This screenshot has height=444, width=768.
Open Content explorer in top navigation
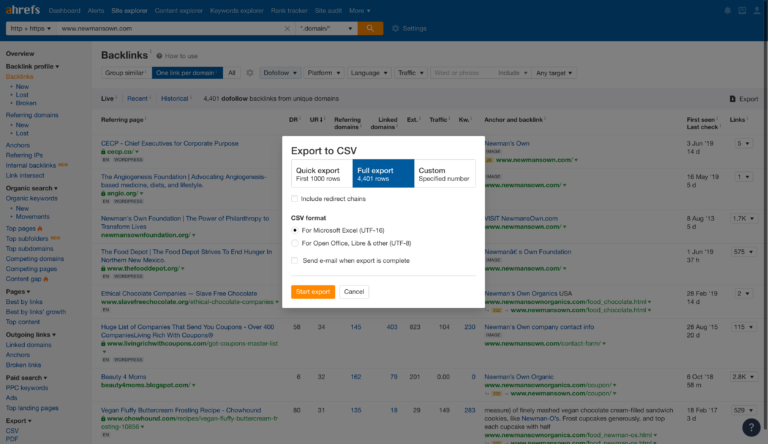pos(178,10)
